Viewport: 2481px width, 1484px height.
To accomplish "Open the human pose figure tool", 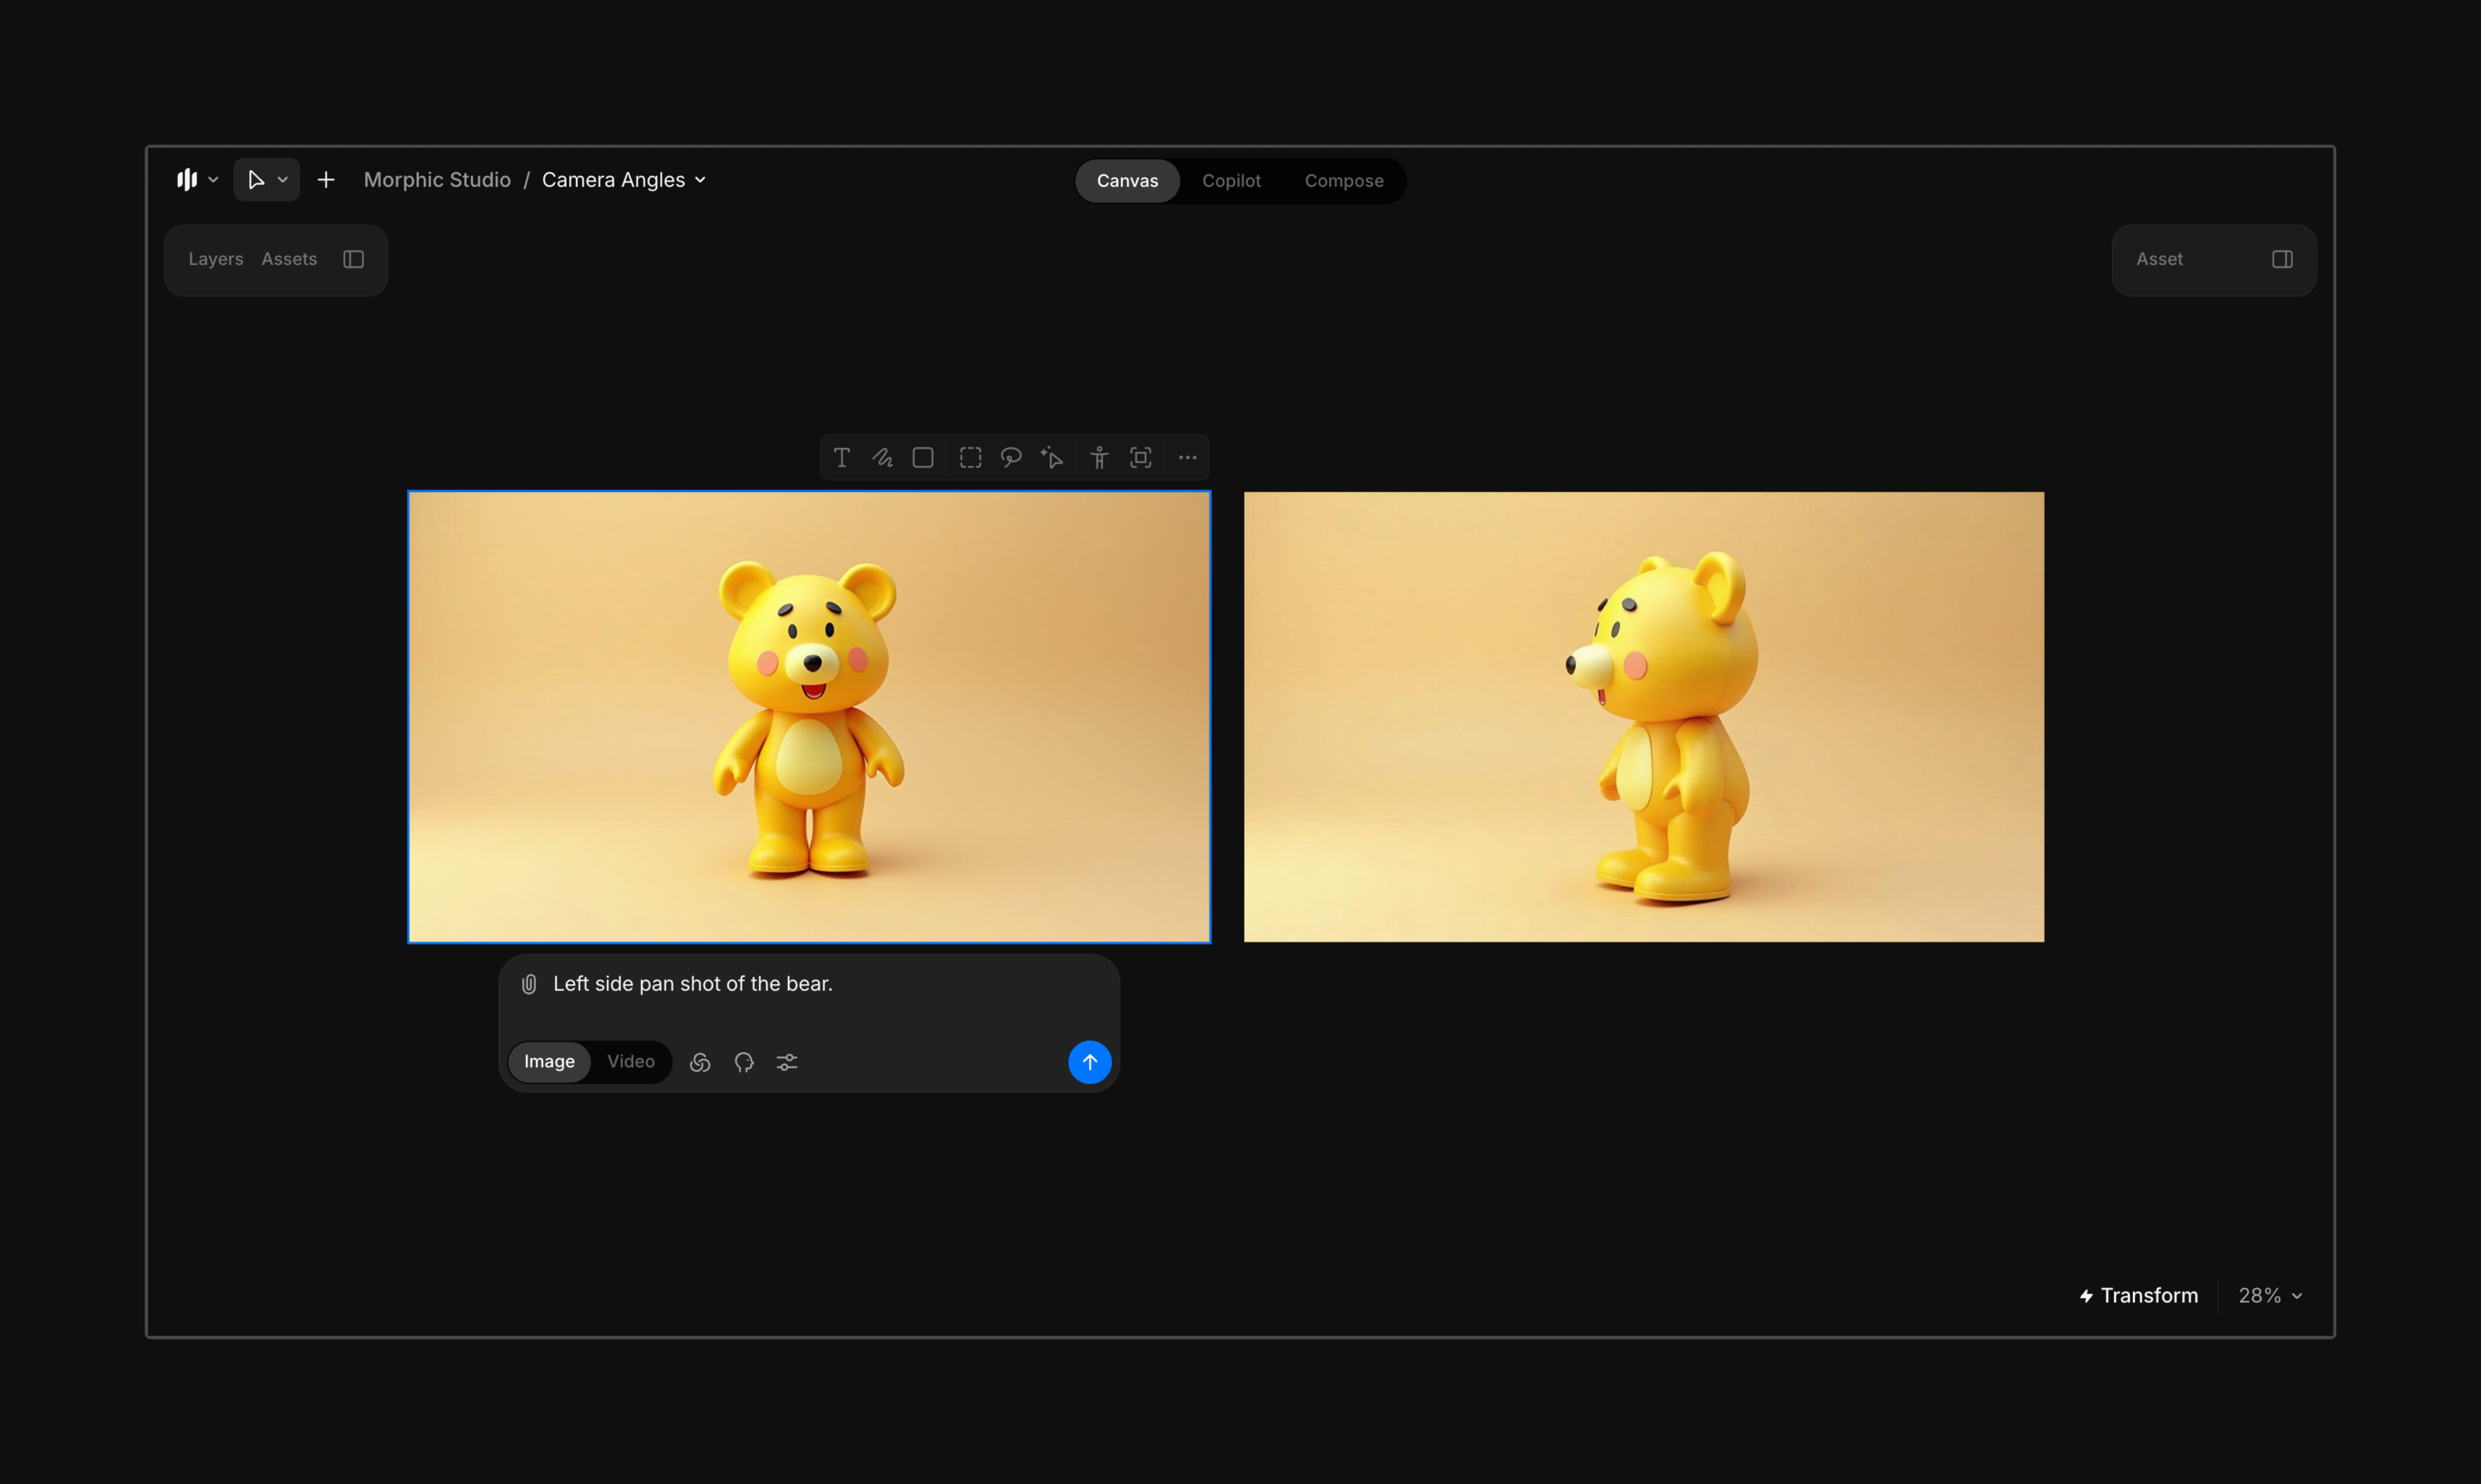I will click(x=1099, y=458).
